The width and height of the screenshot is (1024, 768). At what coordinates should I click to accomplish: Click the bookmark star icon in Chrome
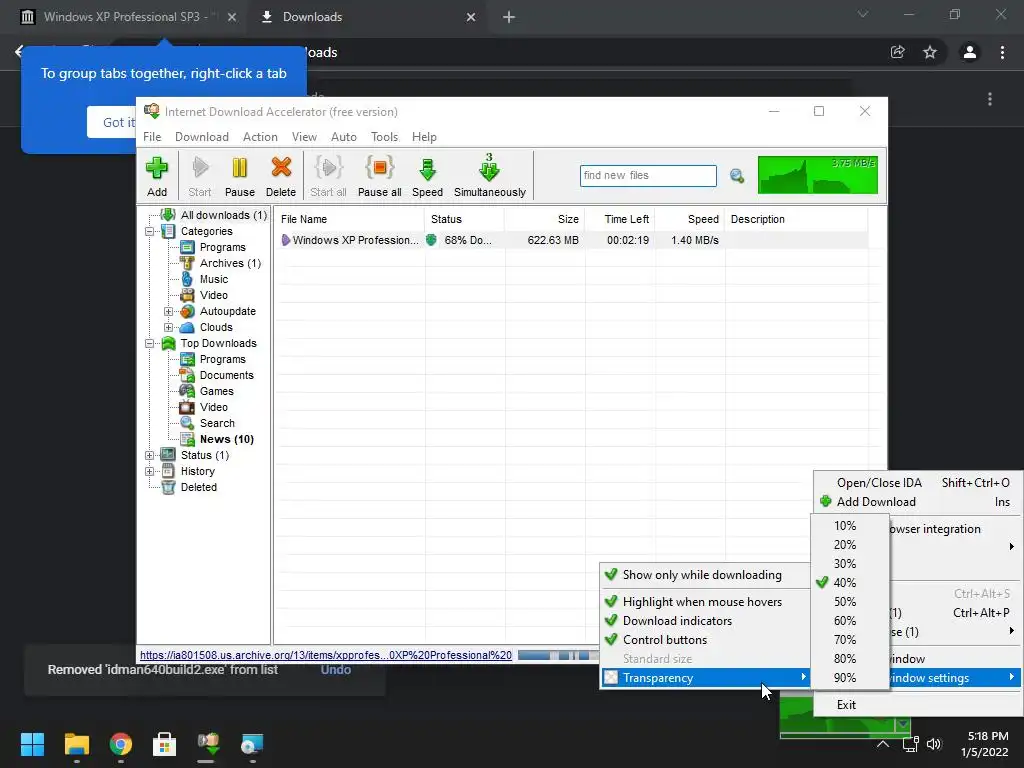[930, 52]
